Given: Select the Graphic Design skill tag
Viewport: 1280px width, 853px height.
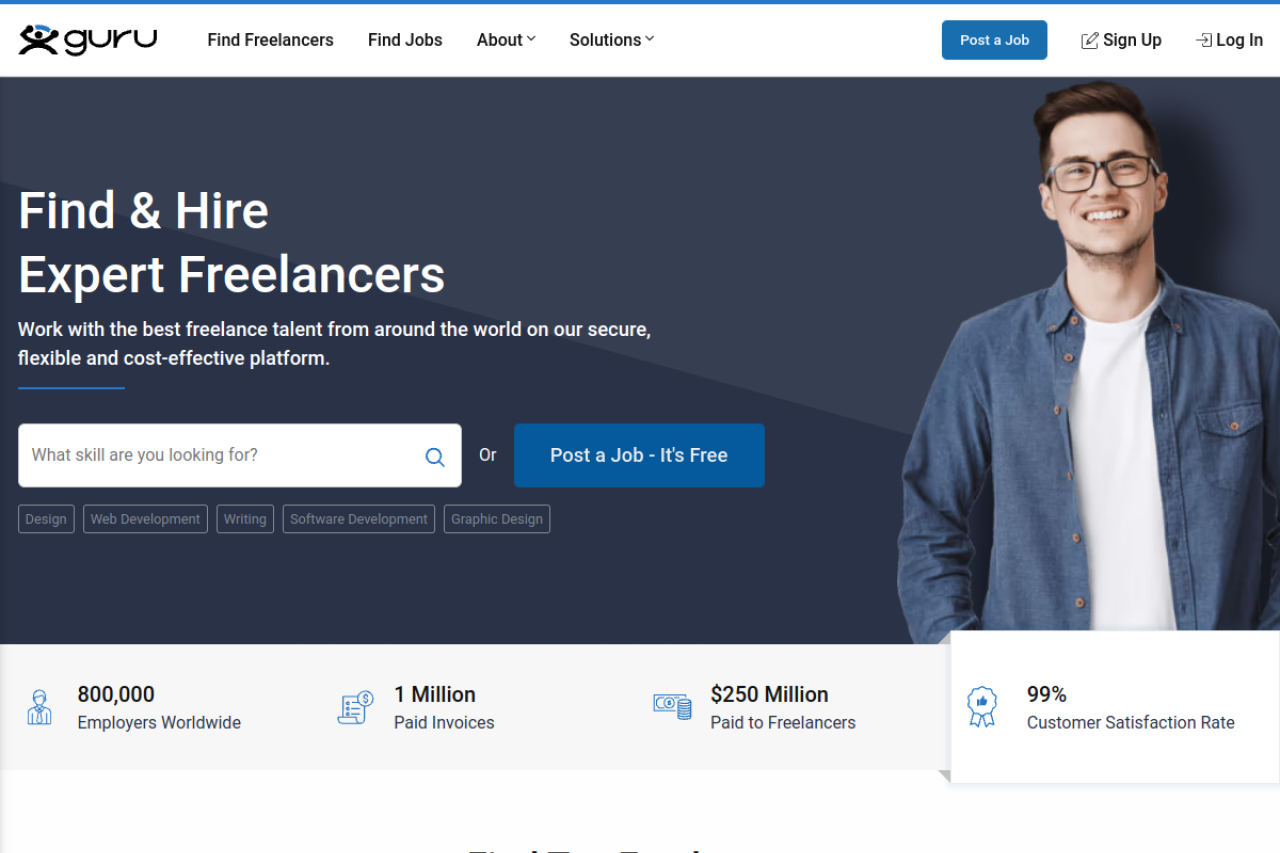Looking at the screenshot, I should 497,519.
